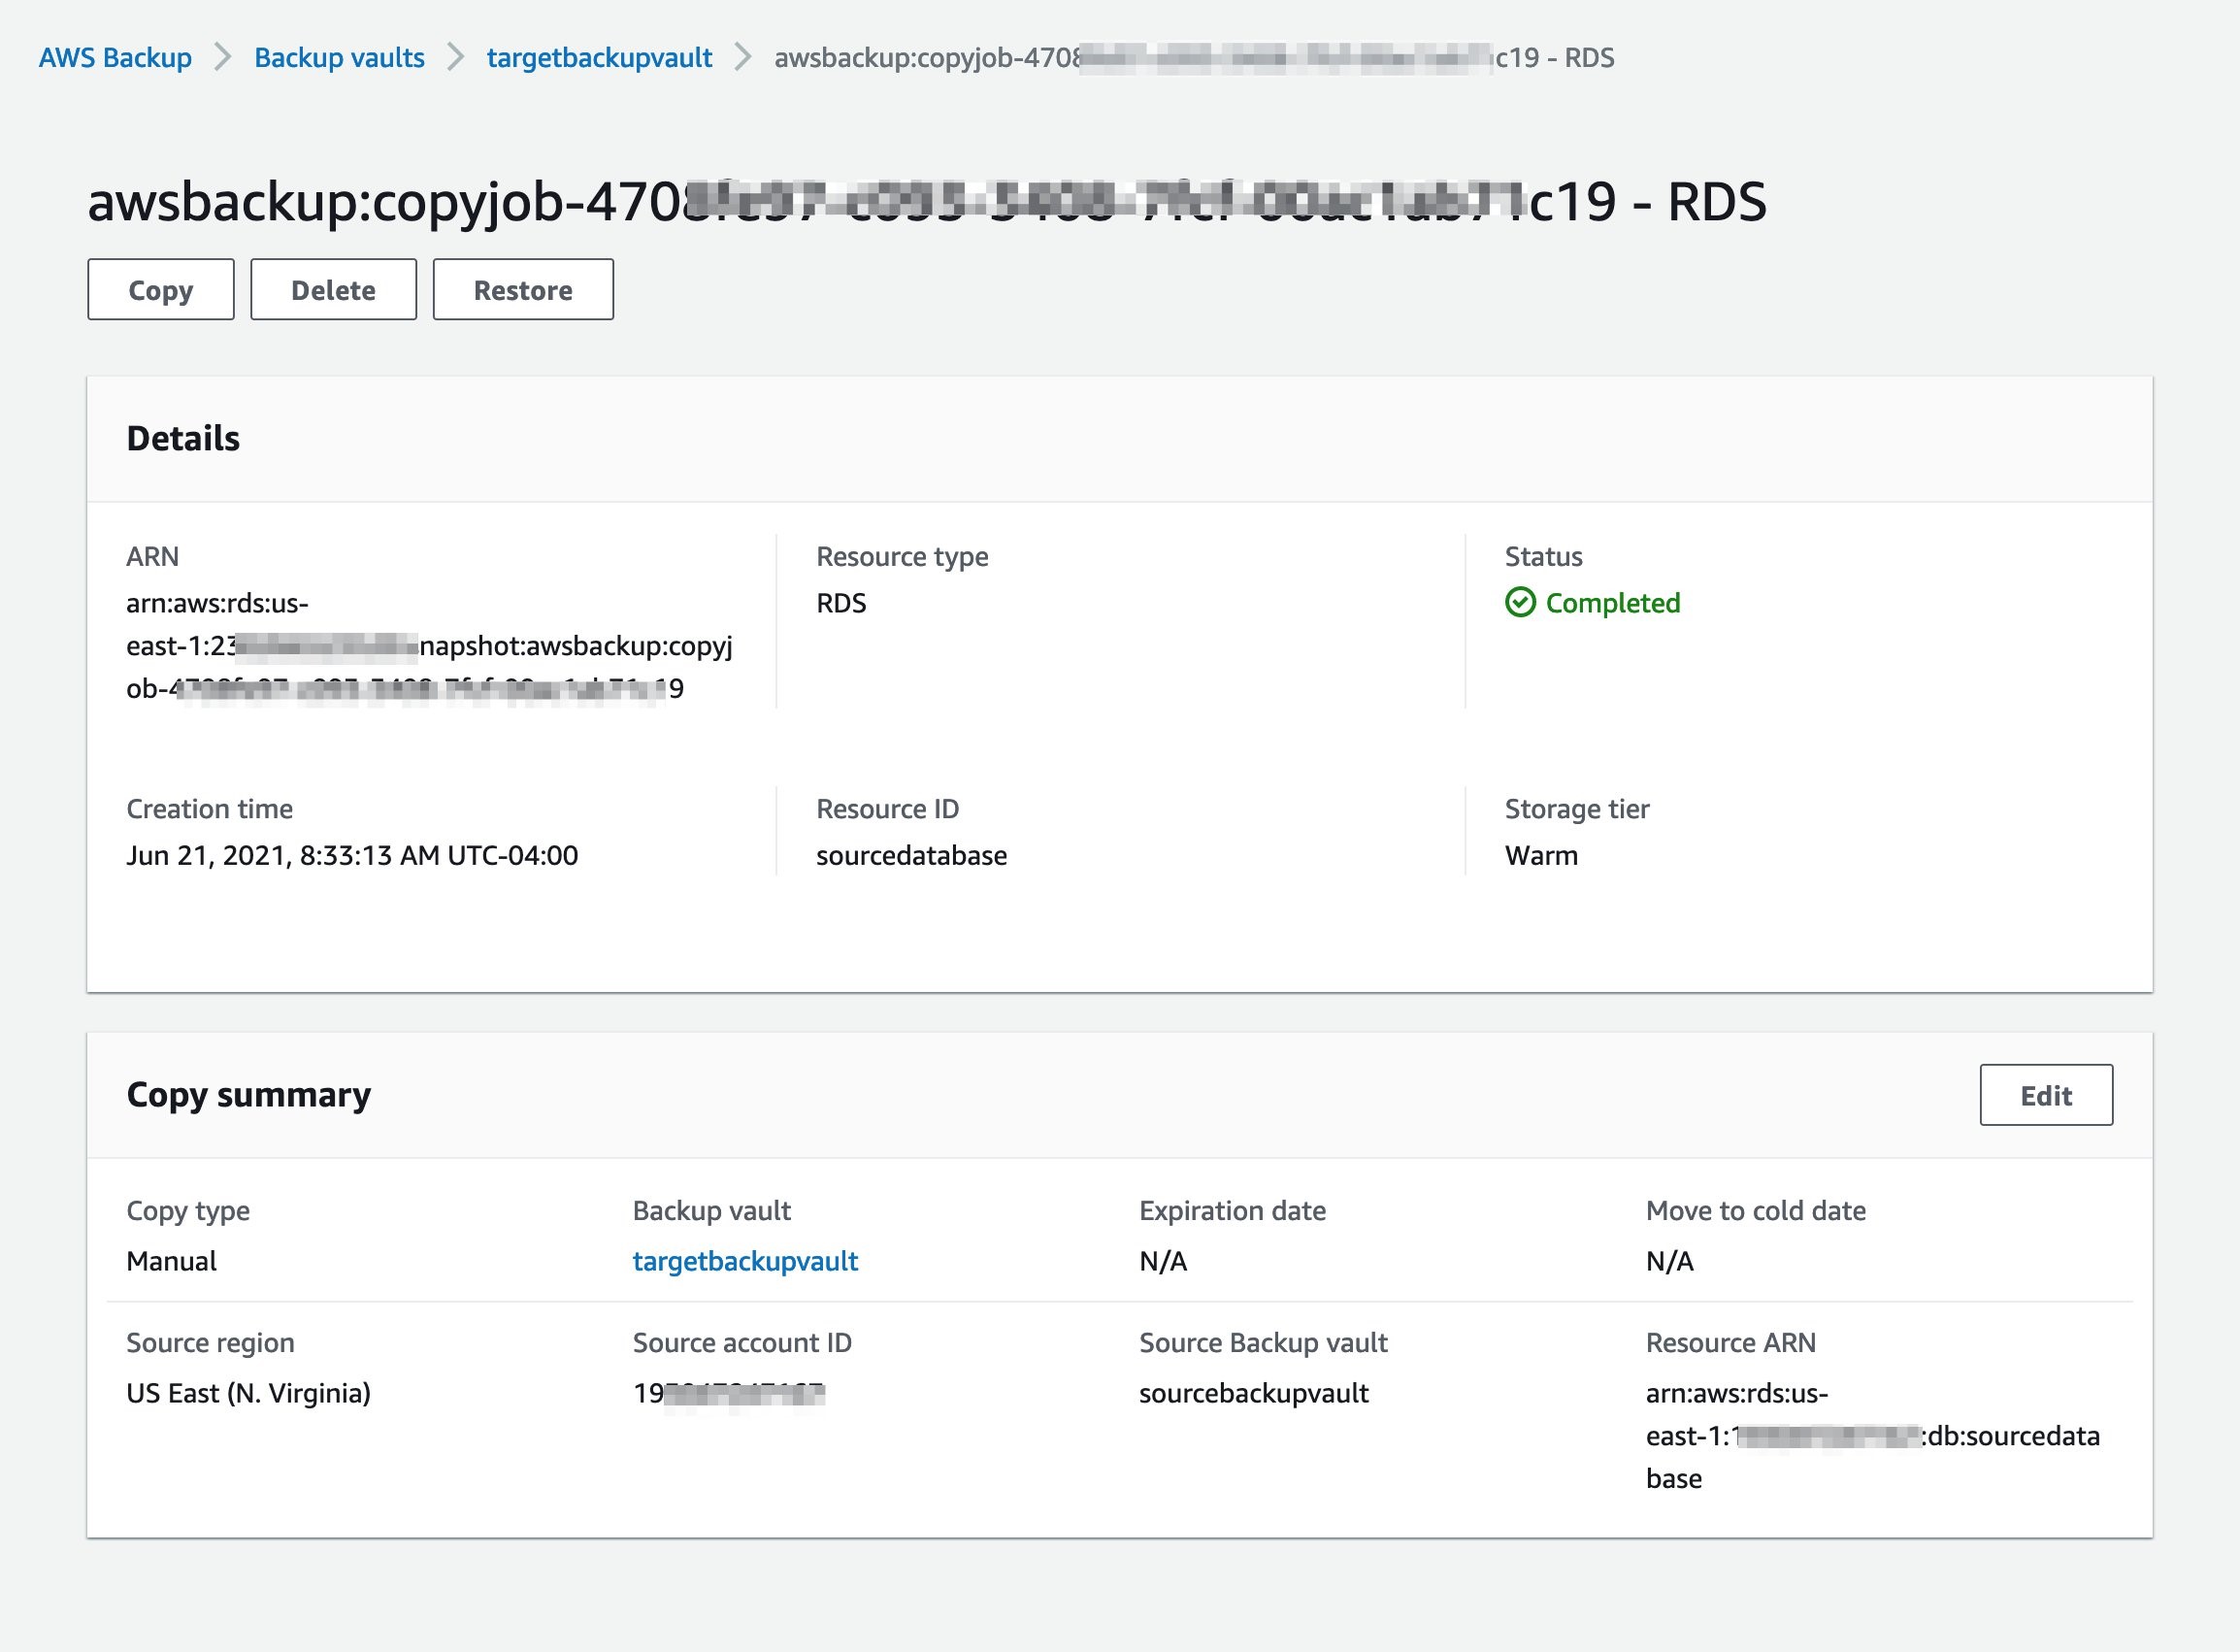Open the AWS Backup breadcrumb link
Viewport: 2240px width, 1652px height.
click(115, 57)
